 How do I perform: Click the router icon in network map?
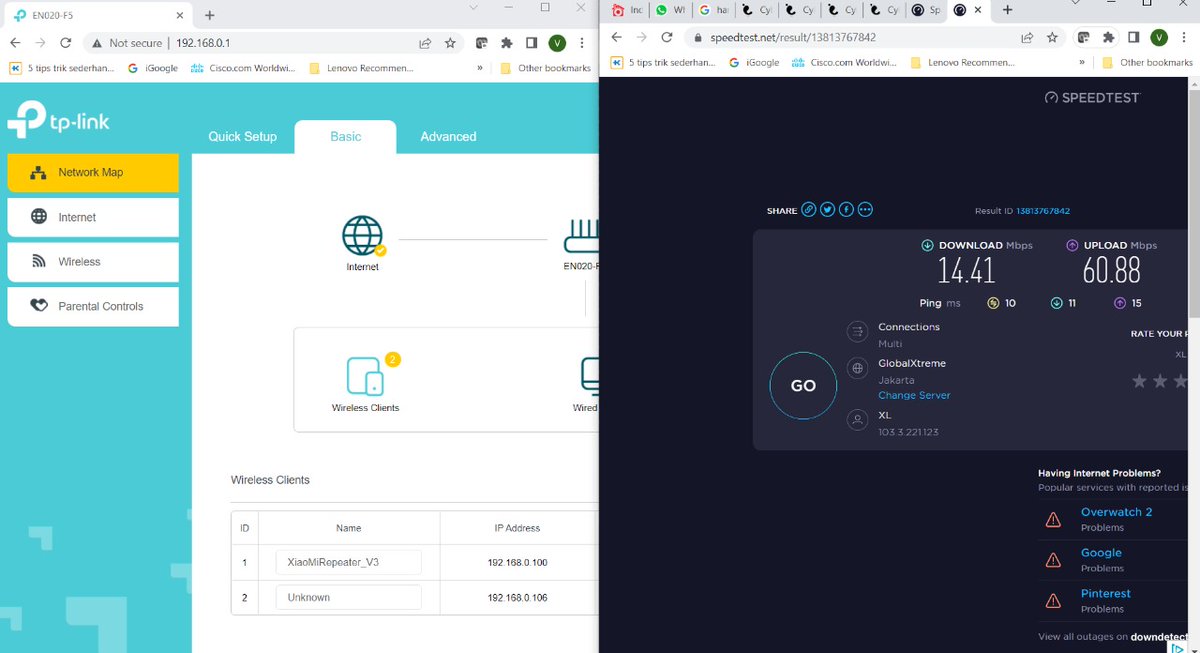click(581, 236)
